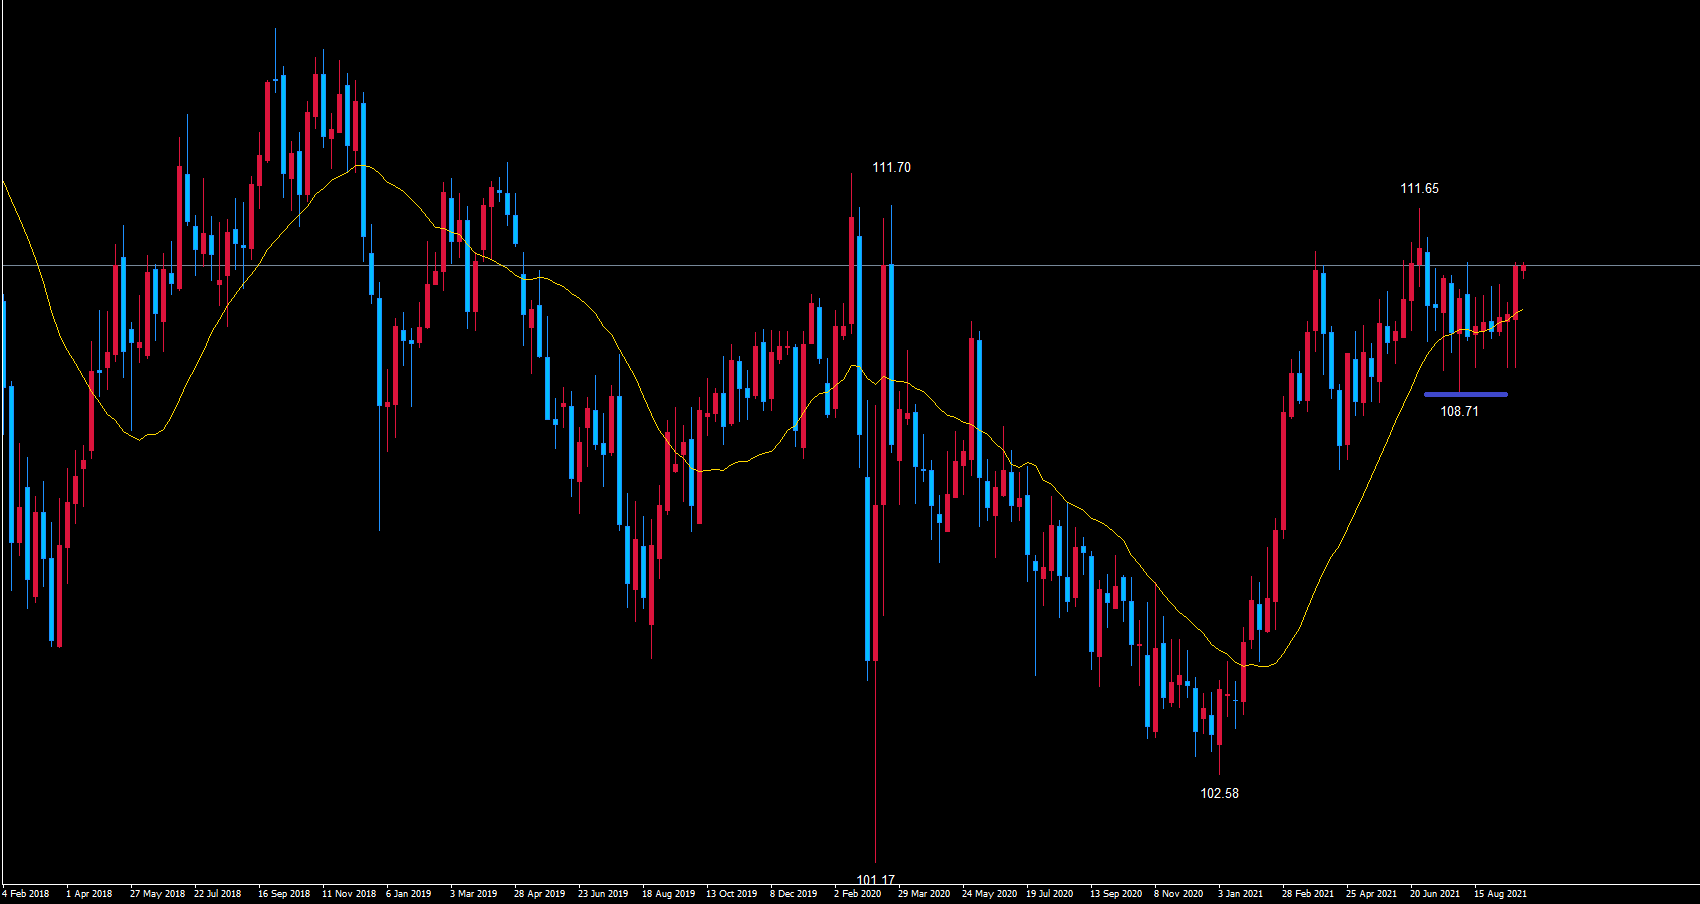Select the 13 Oct 2019 date marker
This screenshot has height=904, width=1700.
[x=731, y=894]
